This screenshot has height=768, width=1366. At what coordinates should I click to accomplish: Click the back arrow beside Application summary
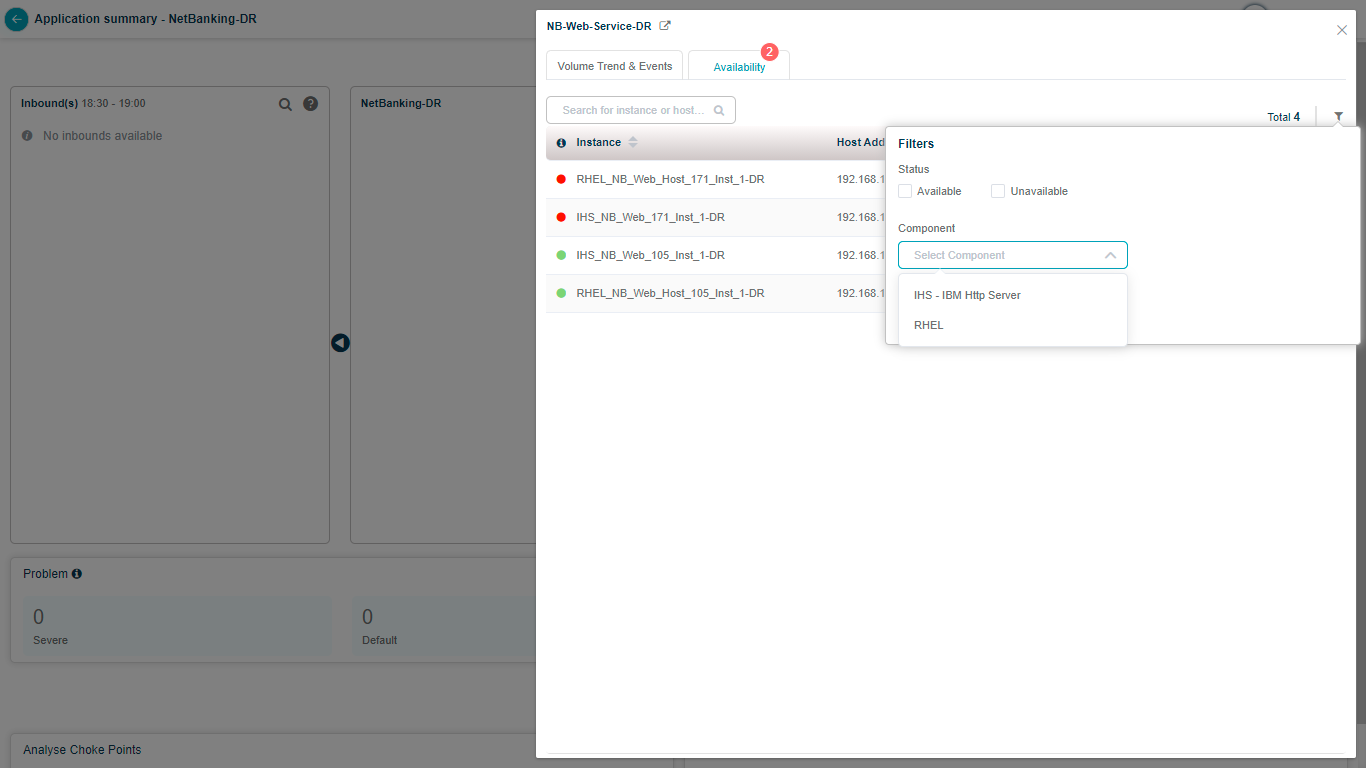pos(16,19)
